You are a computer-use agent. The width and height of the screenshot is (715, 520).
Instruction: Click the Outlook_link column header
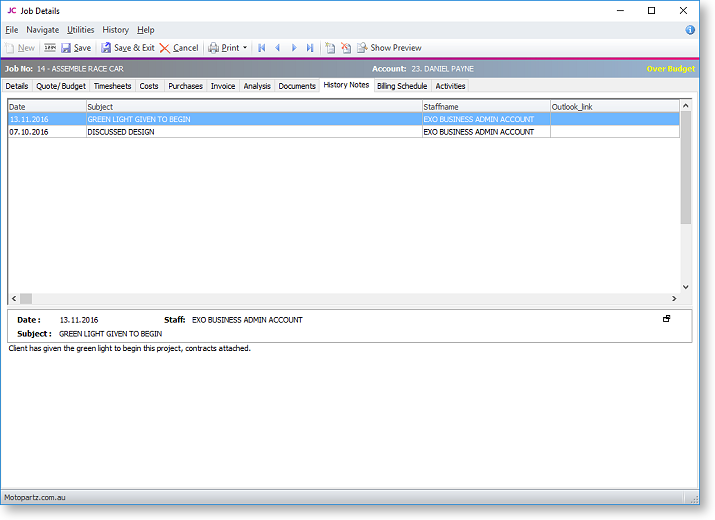[615, 107]
